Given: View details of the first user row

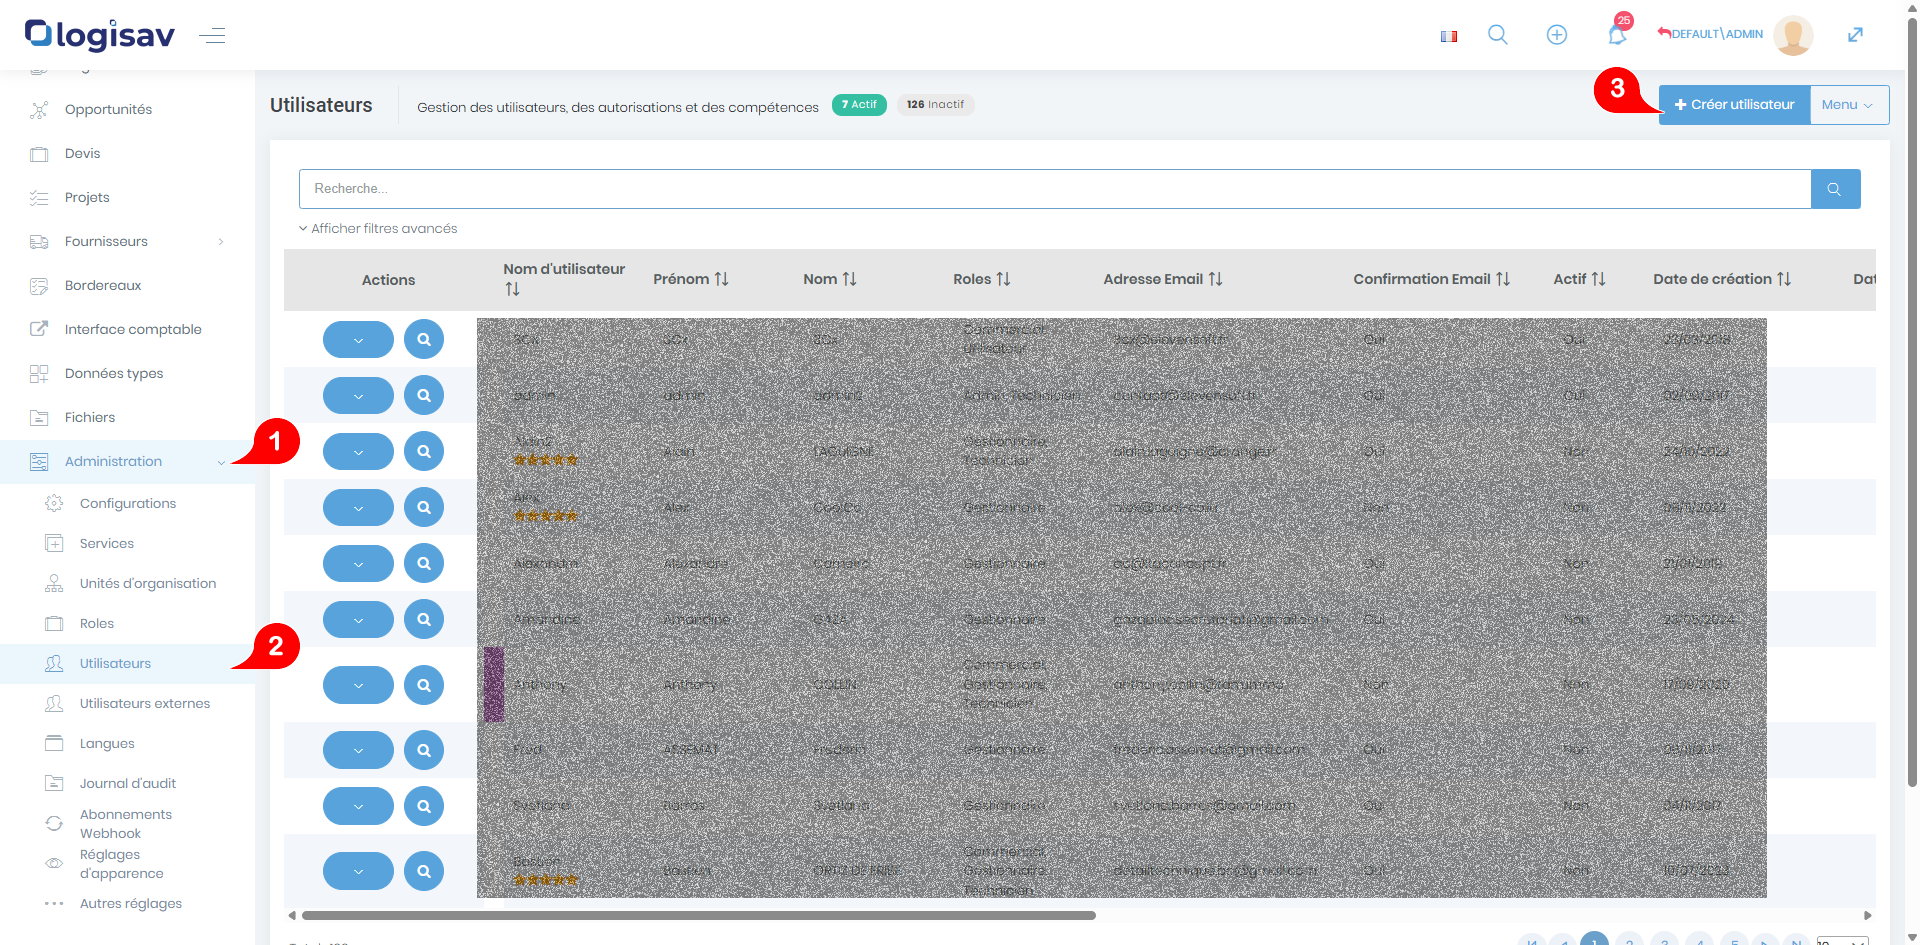Looking at the screenshot, I should [424, 340].
